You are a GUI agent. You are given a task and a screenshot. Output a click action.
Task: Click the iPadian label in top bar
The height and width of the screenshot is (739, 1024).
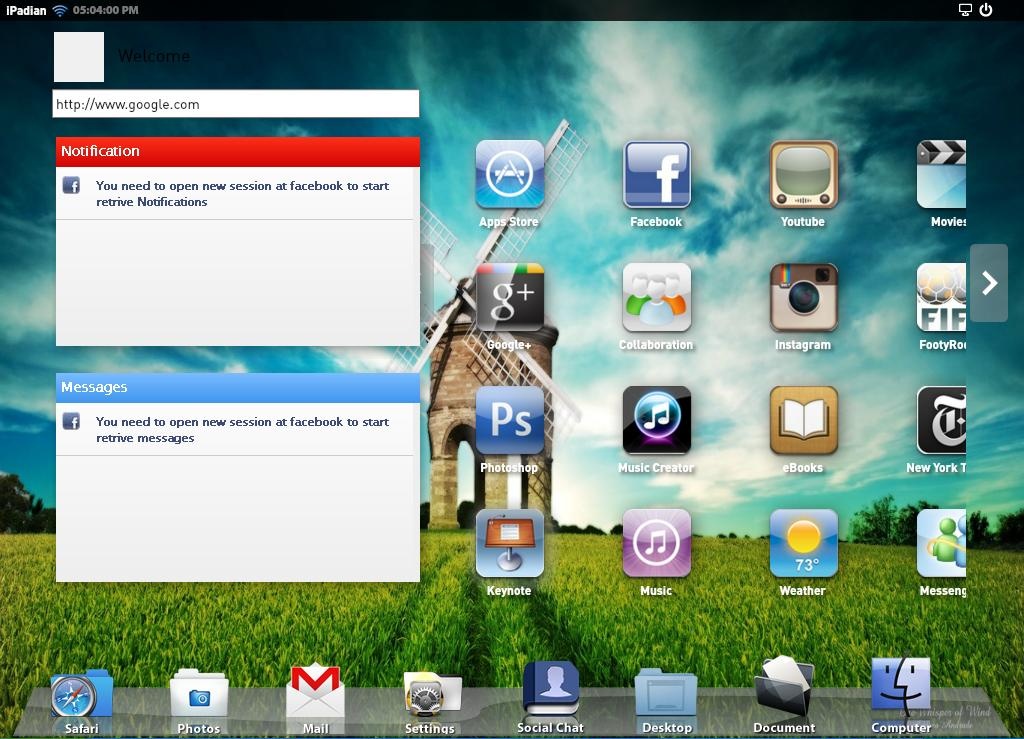[x=26, y=10]
